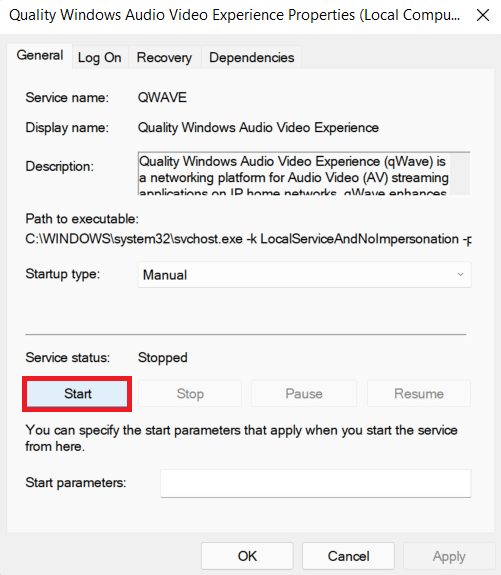Open the Recovery tab

click(164, 58)
